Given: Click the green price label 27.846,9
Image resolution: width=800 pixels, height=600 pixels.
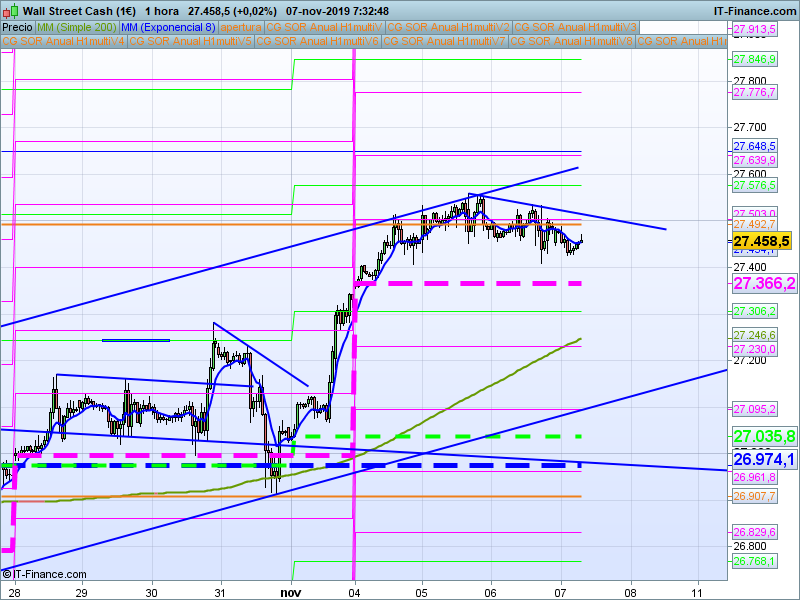Looking at the screenshot, I should [x=754, y=59].
